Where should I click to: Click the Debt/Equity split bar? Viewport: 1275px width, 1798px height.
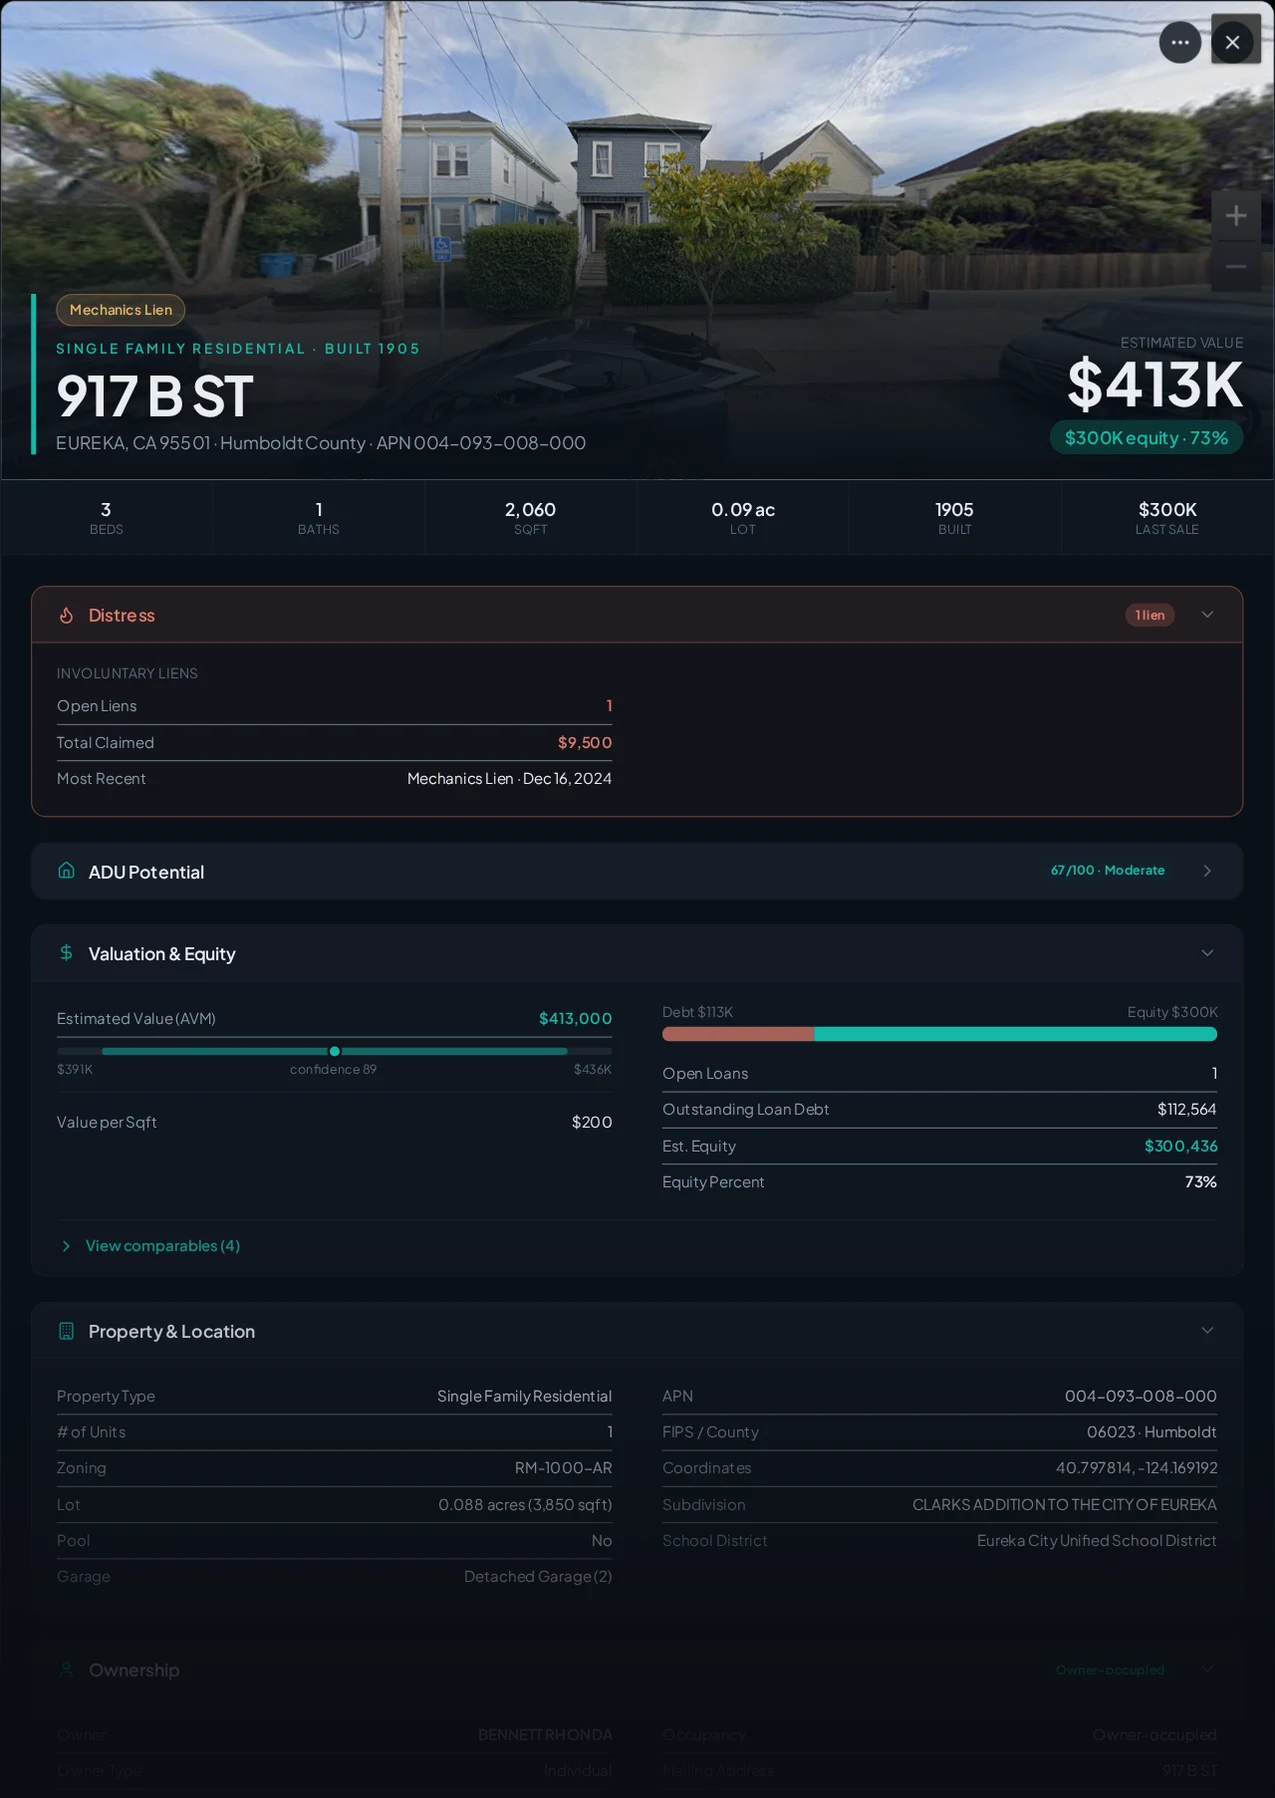point(939,1034)
